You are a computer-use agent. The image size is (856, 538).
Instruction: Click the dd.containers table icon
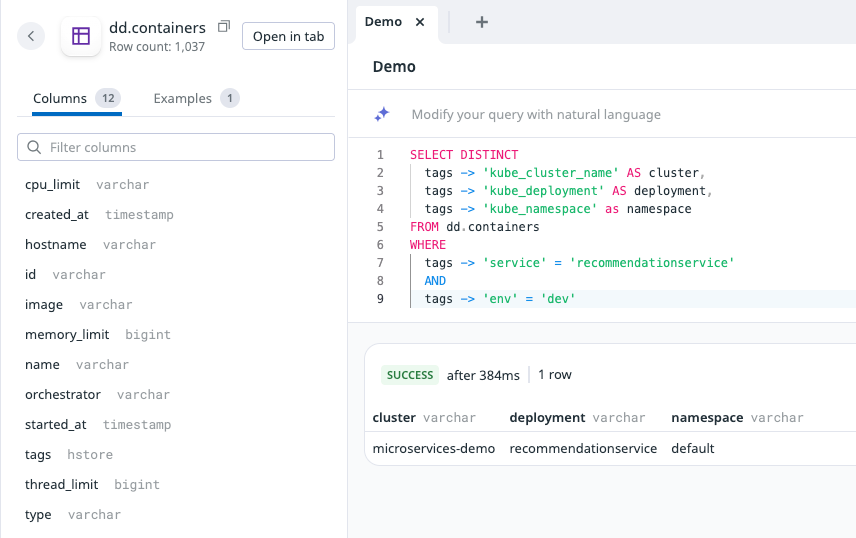pyautogui.click(x=81, y=36)
